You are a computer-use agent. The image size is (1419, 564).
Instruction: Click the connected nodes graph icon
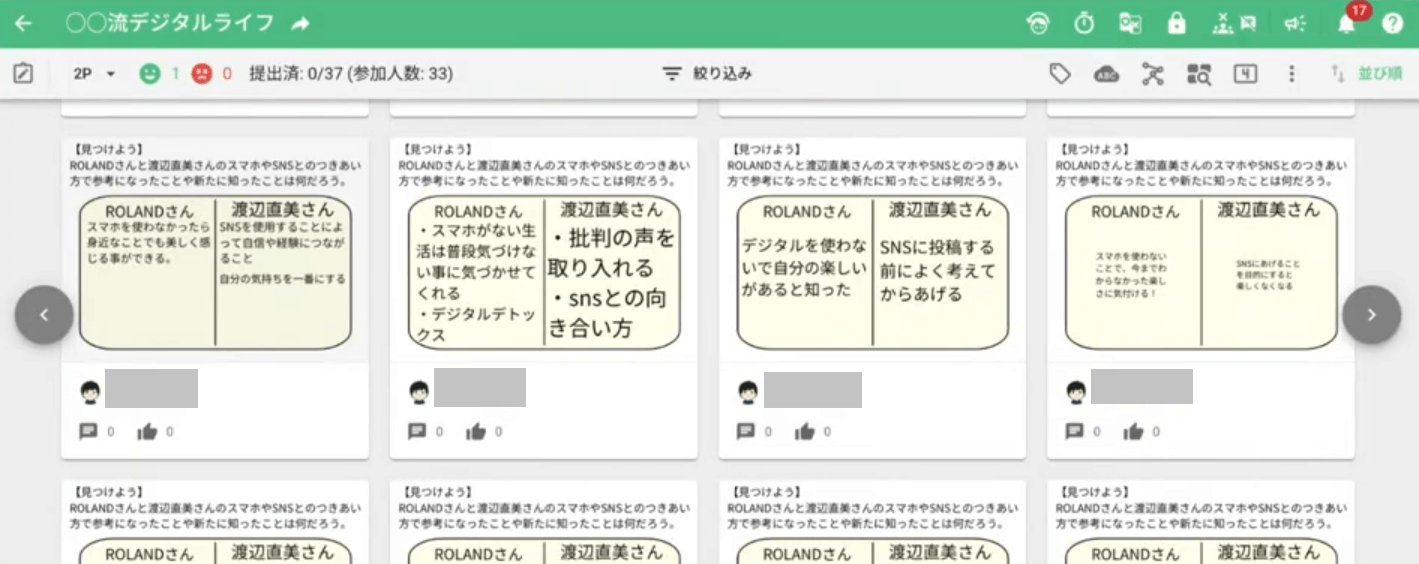pyautogui.click(x=1153, y=74)
